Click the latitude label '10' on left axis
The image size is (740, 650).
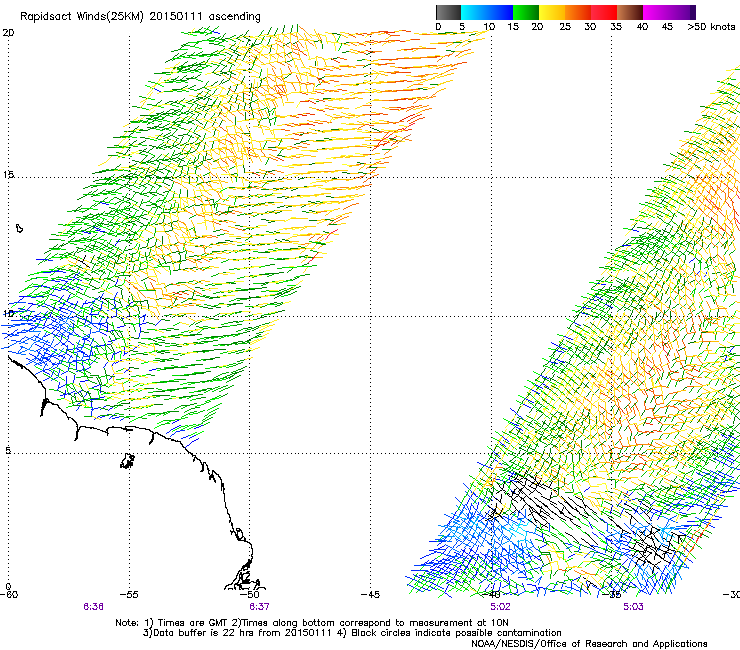pyautogui.click(x=8, y=313)
